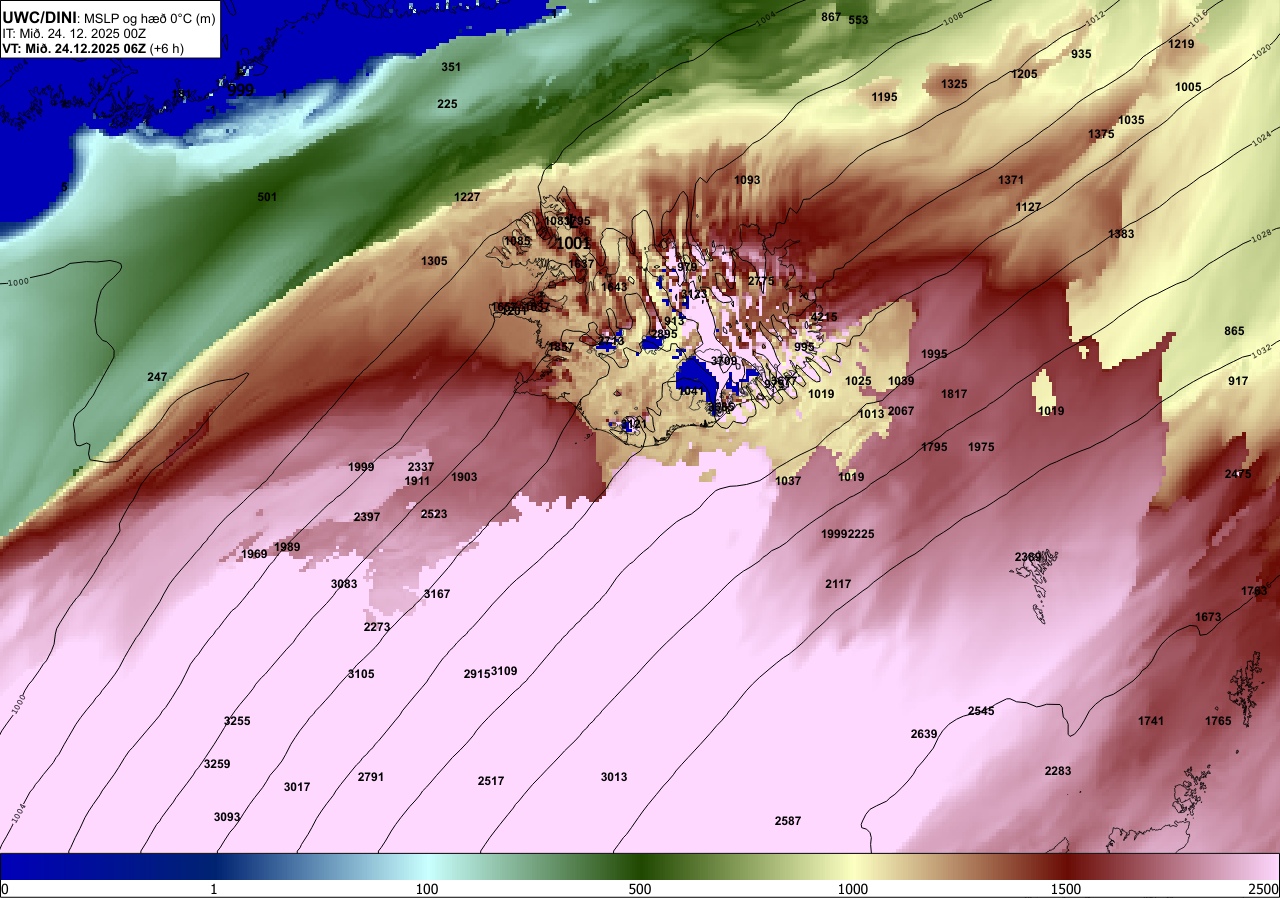Viewport: 1280px width, 898px height.
Task: Click the 1037 height value
Action: (x=788, y=481)
